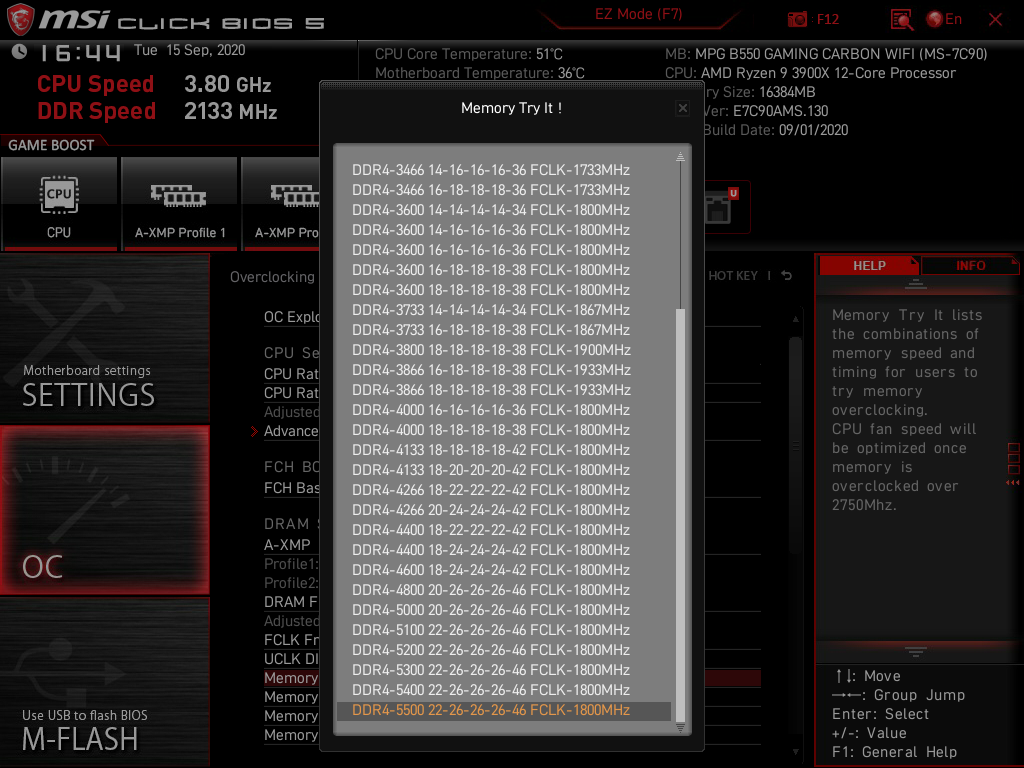The image size is (1024, 768).
Task: Select DDR4-4133 18-20-20-20-42 FCLK-1800MHz
Action: [491, 470]
